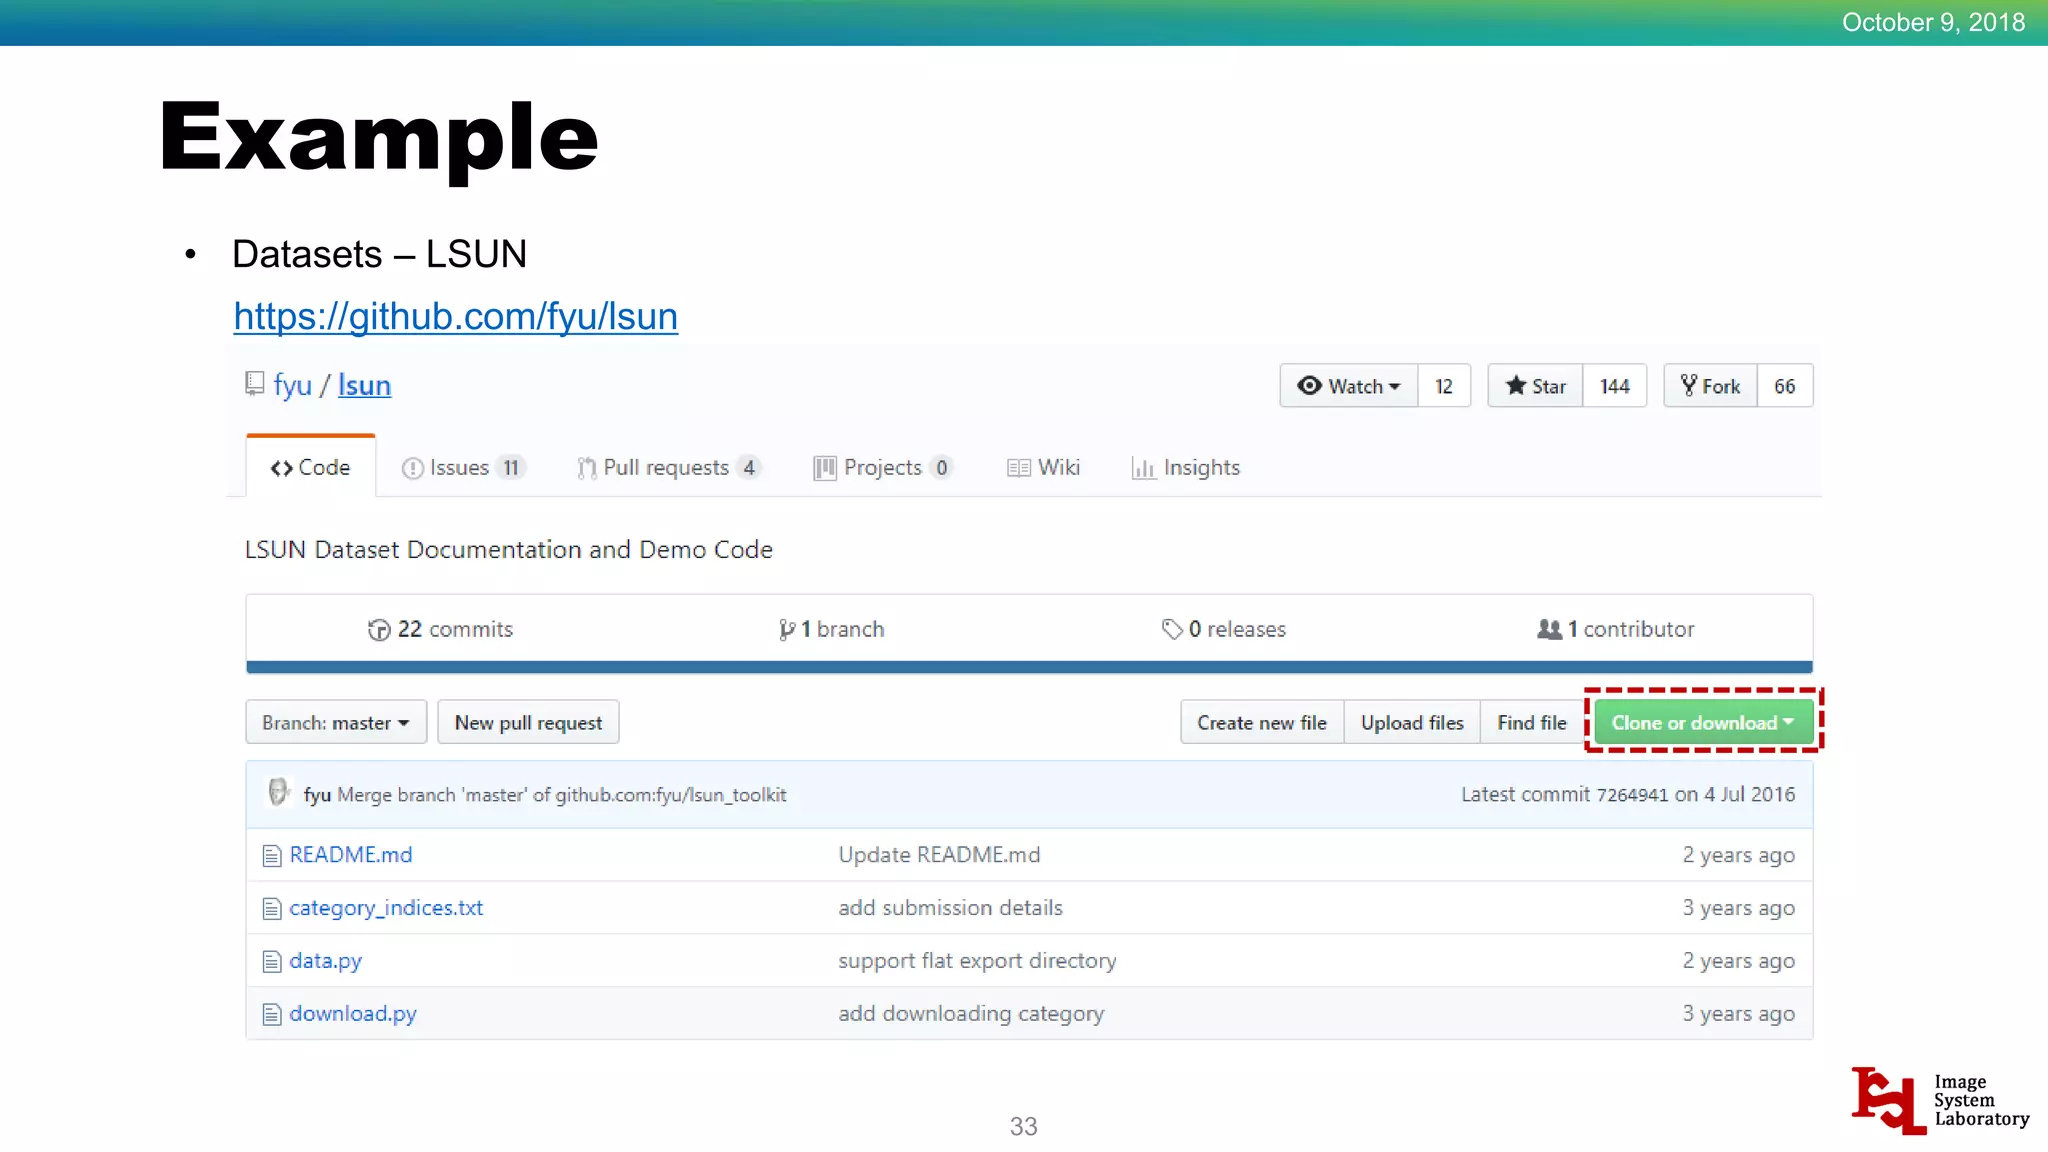The height and width of the screenshot is (1152, 2048).
Task: Click the eye icon in Watch button
Action: (1309, 385)
